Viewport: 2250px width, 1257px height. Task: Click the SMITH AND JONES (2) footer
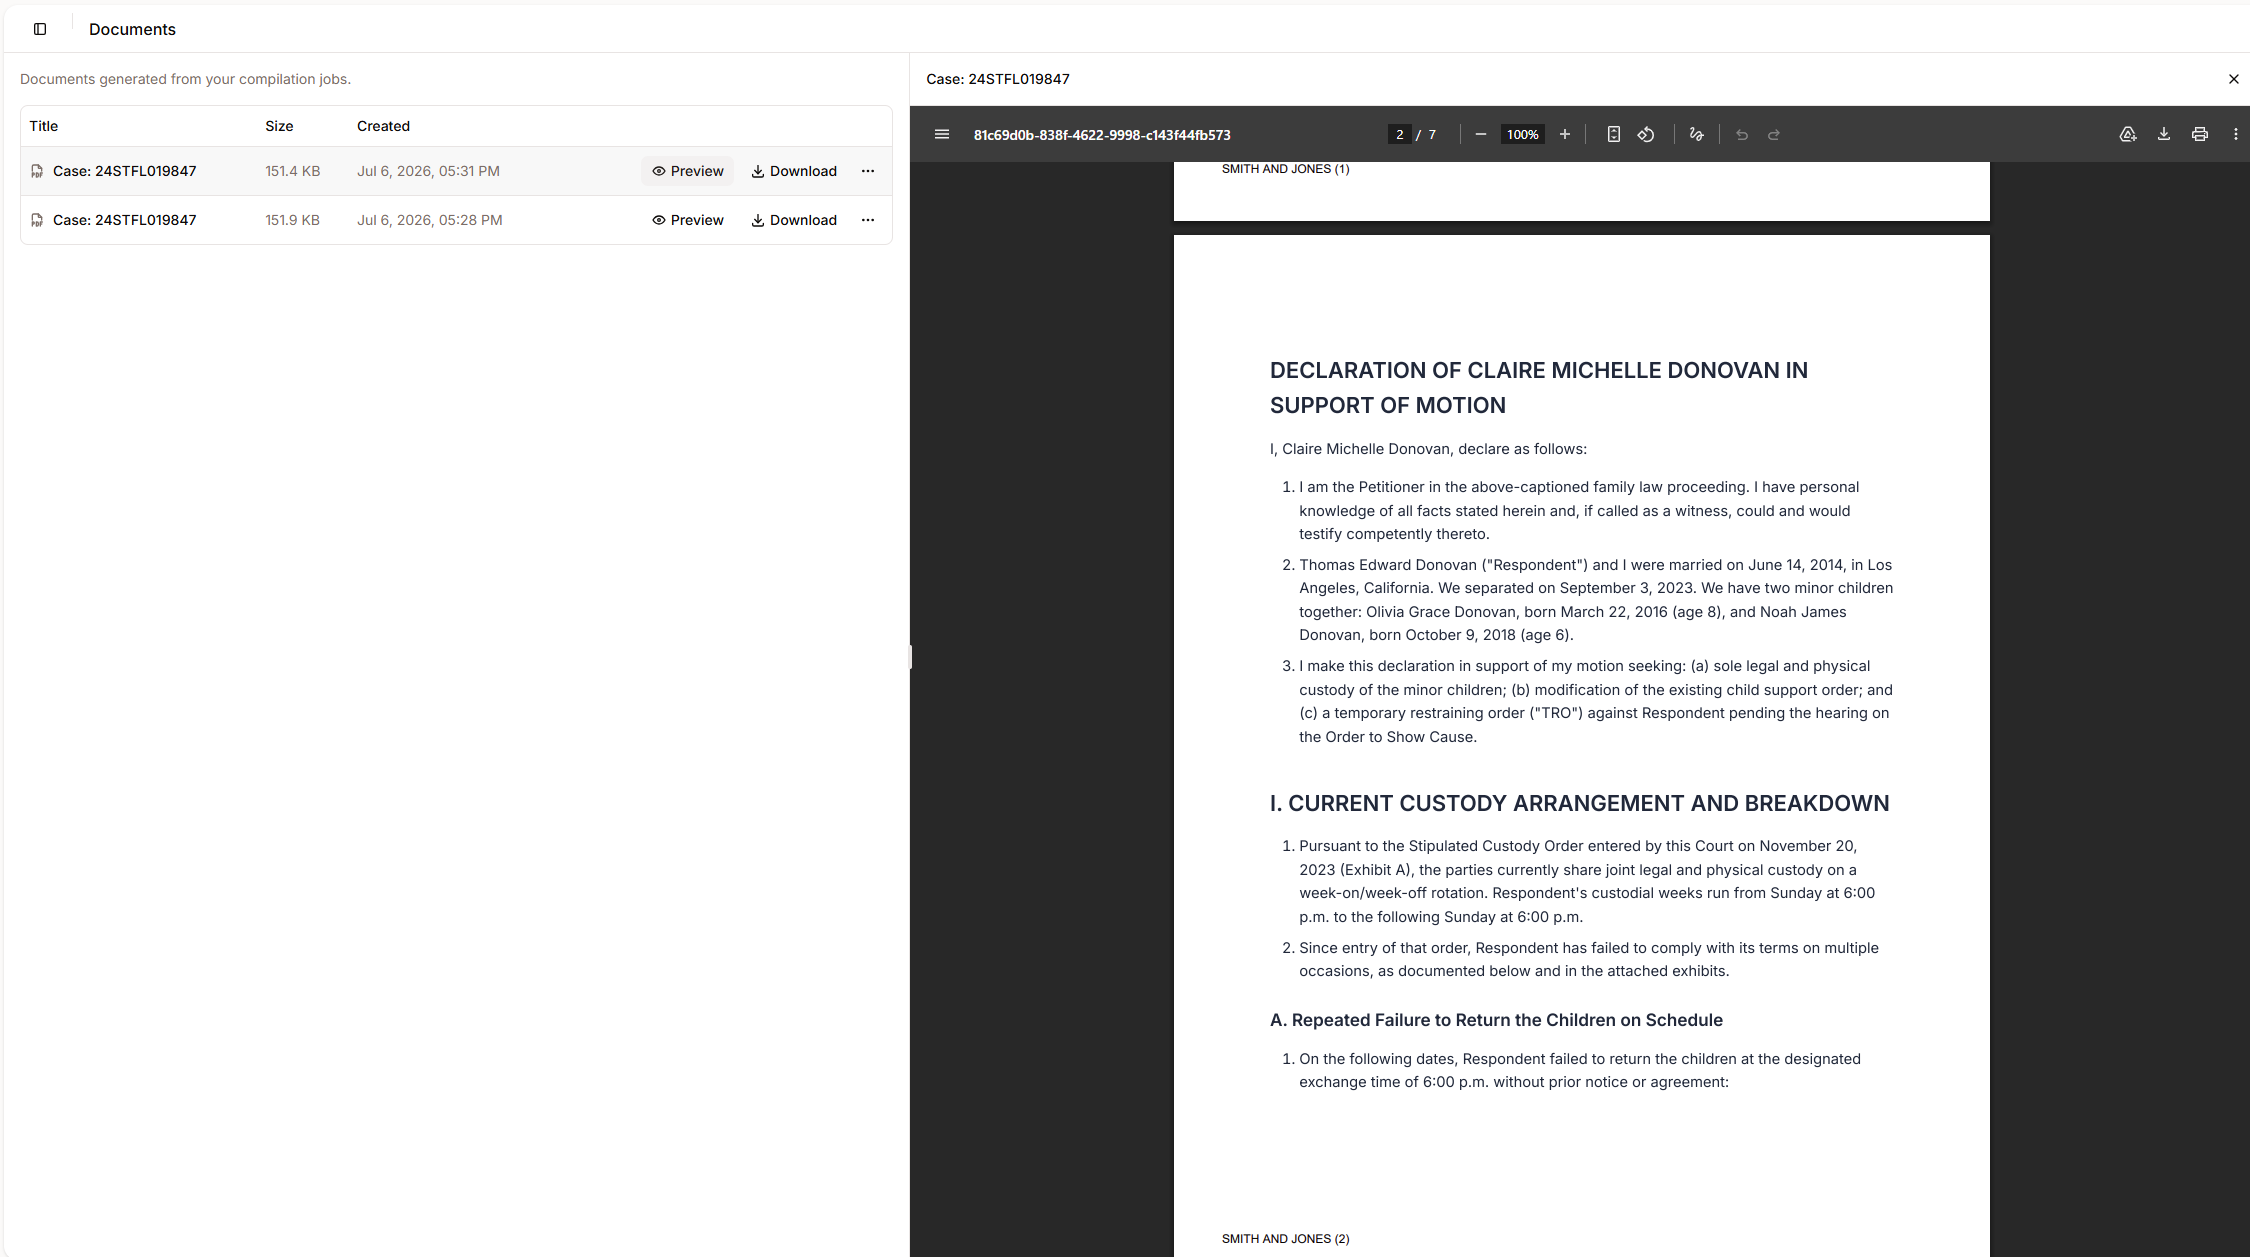coord(1285,1238)
